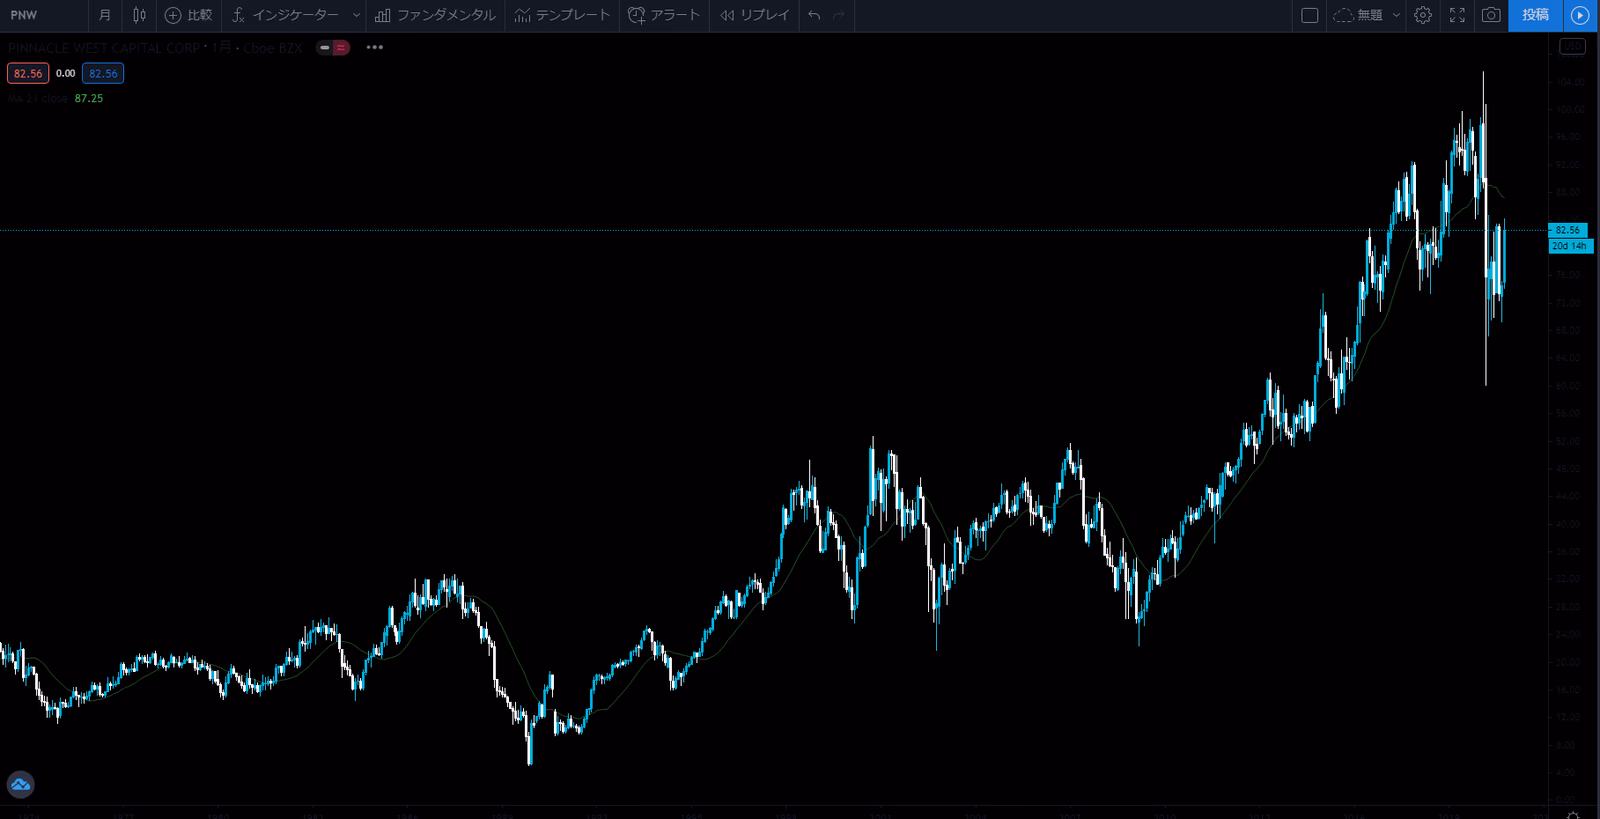Open the candlestick chart style selector

[x=139, y=15]
